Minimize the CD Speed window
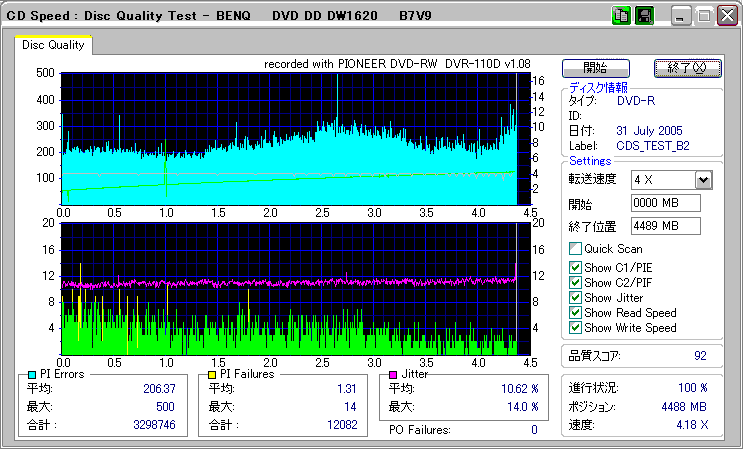The height and width of the screenshot is (449, 743). (681, 16)
